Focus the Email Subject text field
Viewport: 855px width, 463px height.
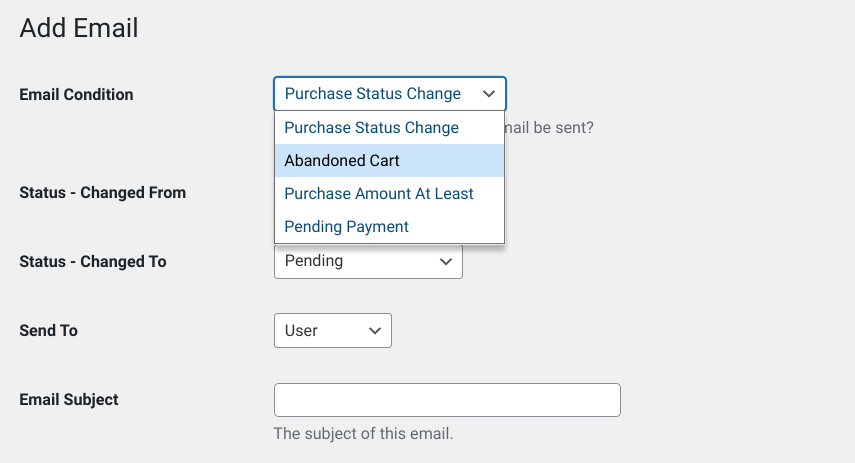point(447,400)
